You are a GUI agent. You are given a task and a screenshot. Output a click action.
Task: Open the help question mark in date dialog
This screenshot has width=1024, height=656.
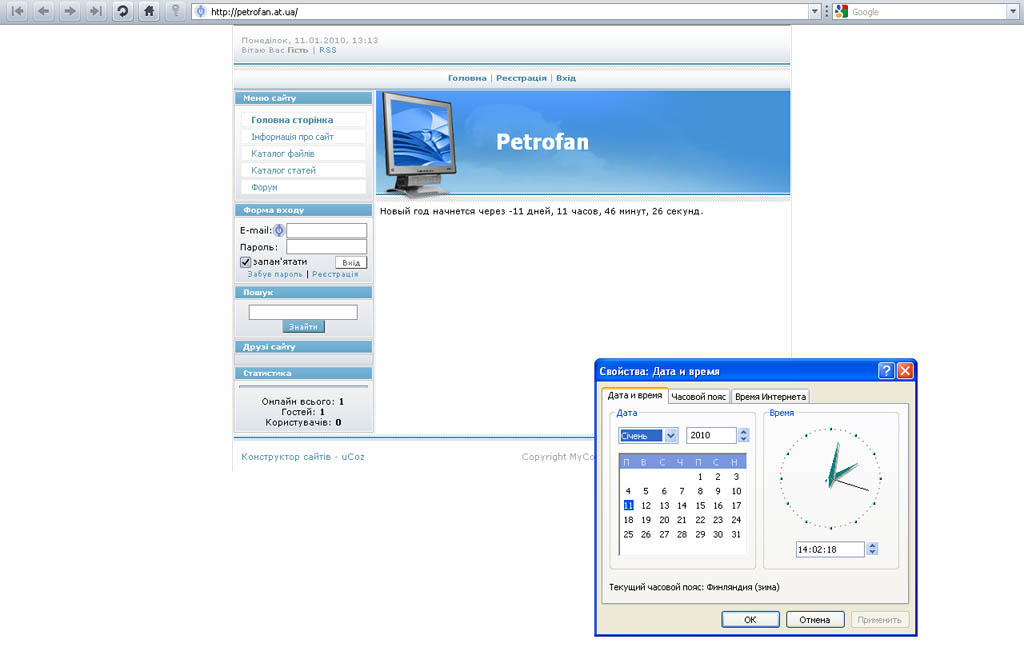pos(886,371)
